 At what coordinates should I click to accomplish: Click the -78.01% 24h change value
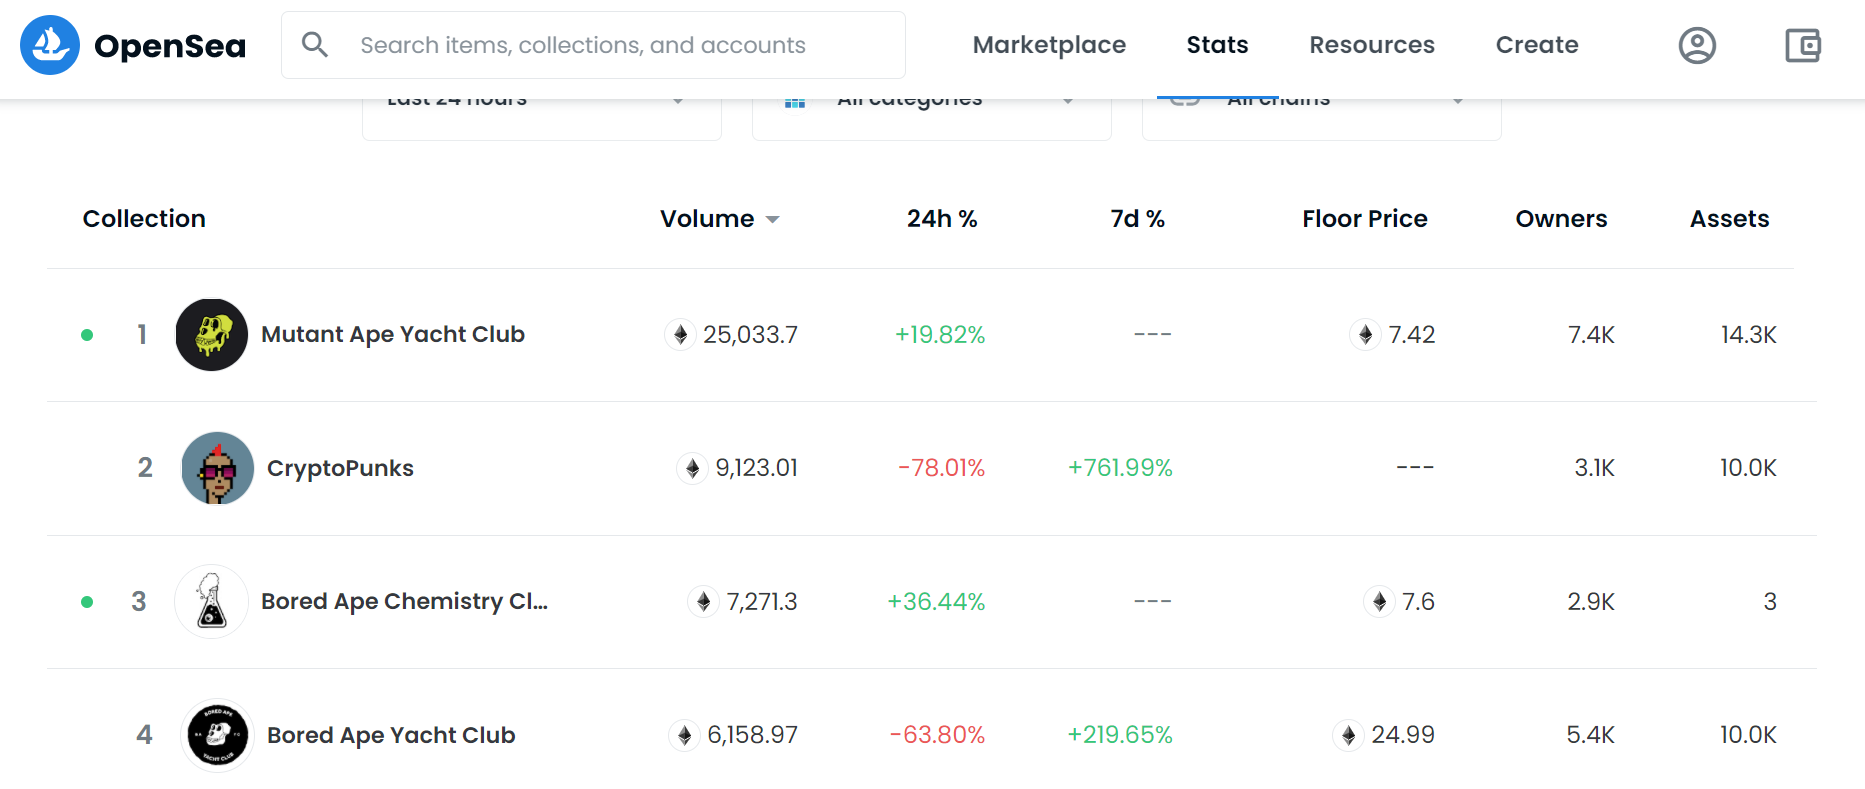tap(941, 468)
